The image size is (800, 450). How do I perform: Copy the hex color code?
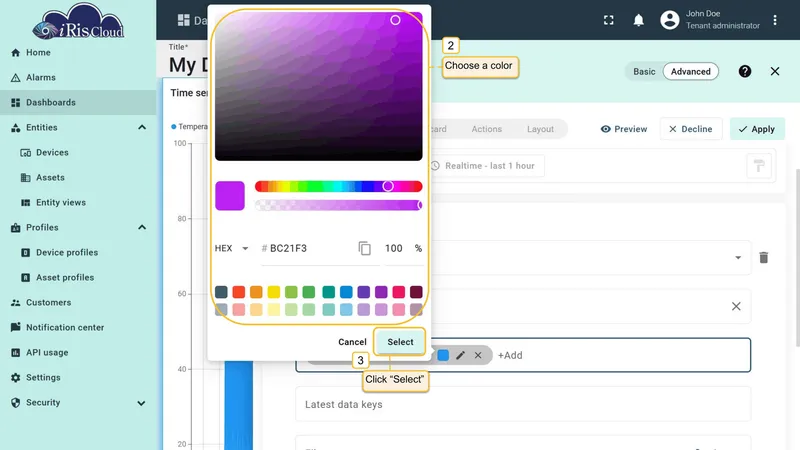pos(364,248)
